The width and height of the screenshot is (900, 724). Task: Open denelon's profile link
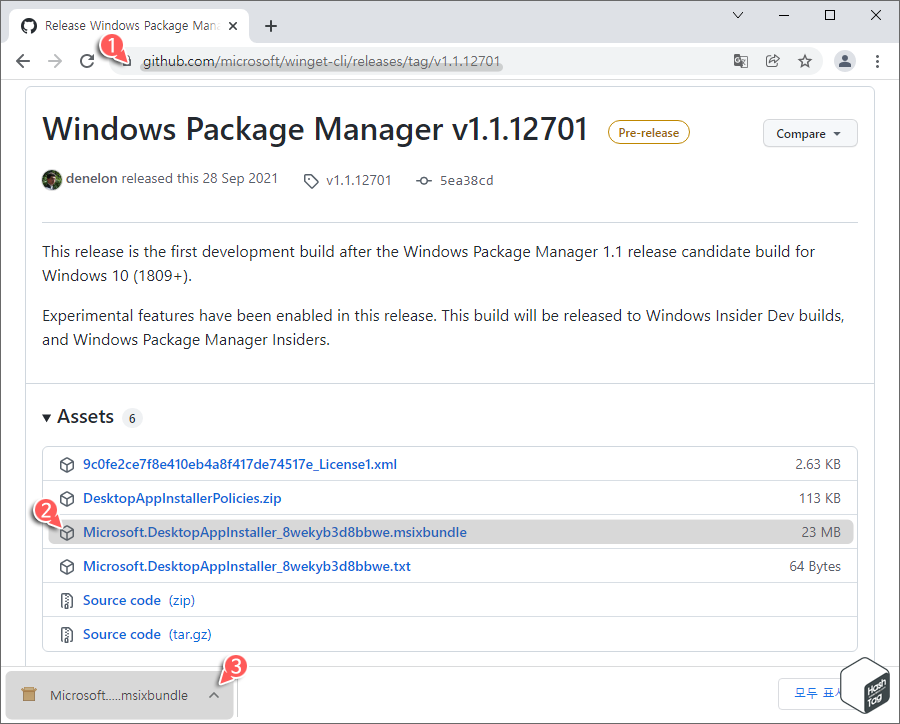click(x=91, y=179)
